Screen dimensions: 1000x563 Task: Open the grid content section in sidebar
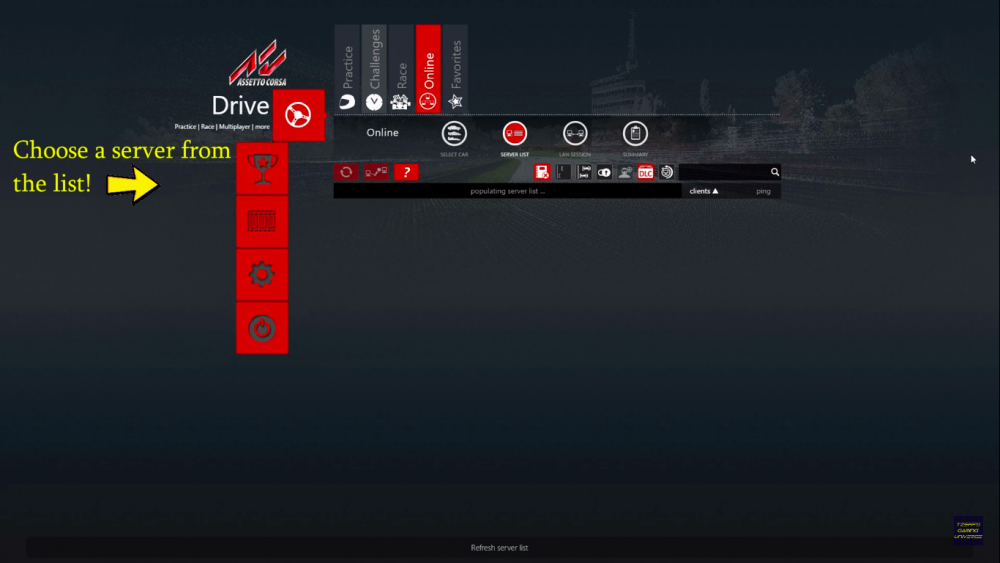[262, 221]
